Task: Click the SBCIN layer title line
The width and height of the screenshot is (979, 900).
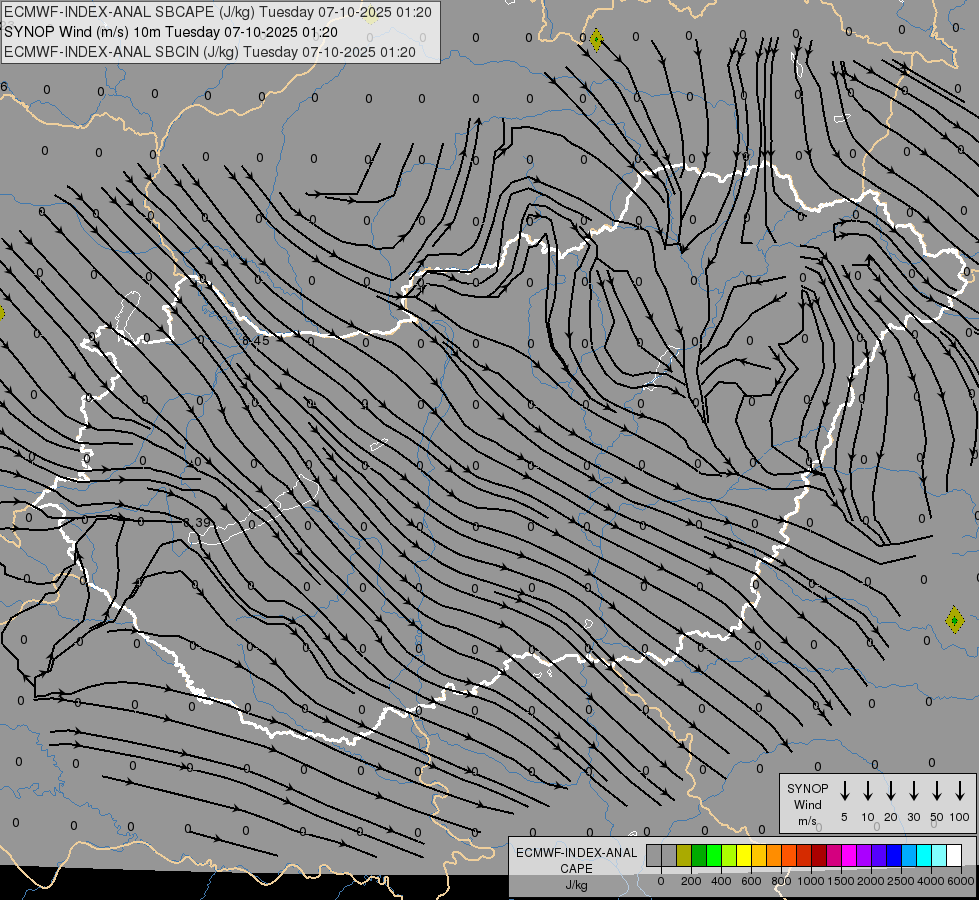Action: point(210,51)
